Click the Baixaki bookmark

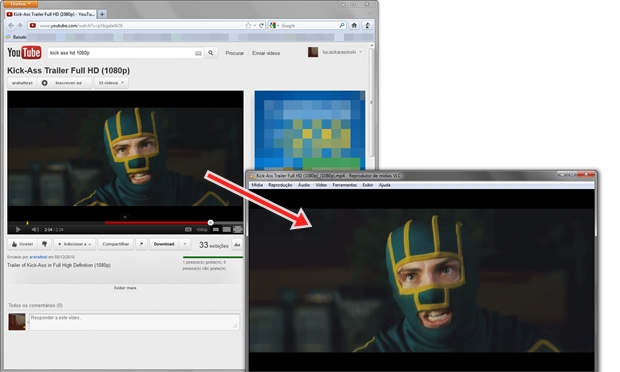pyautogui.click(x=17, y=37)
